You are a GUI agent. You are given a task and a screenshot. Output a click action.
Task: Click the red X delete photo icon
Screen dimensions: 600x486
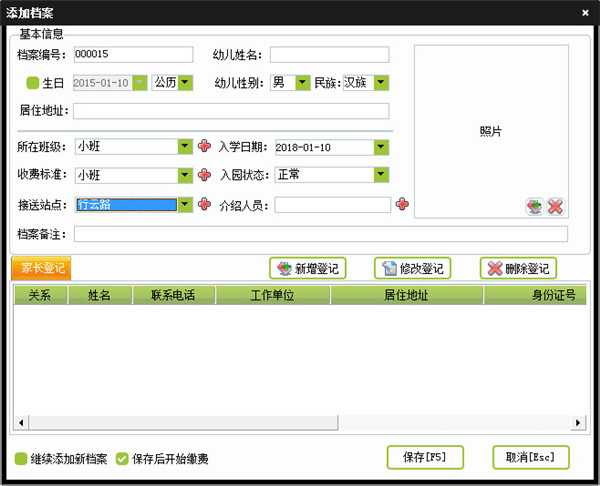pyautogui.click(x=555, y=207)
